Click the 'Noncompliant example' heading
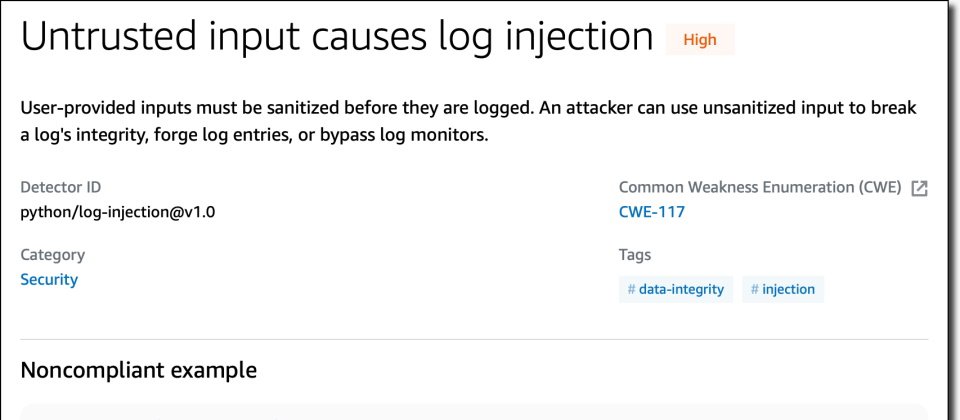 138,371
